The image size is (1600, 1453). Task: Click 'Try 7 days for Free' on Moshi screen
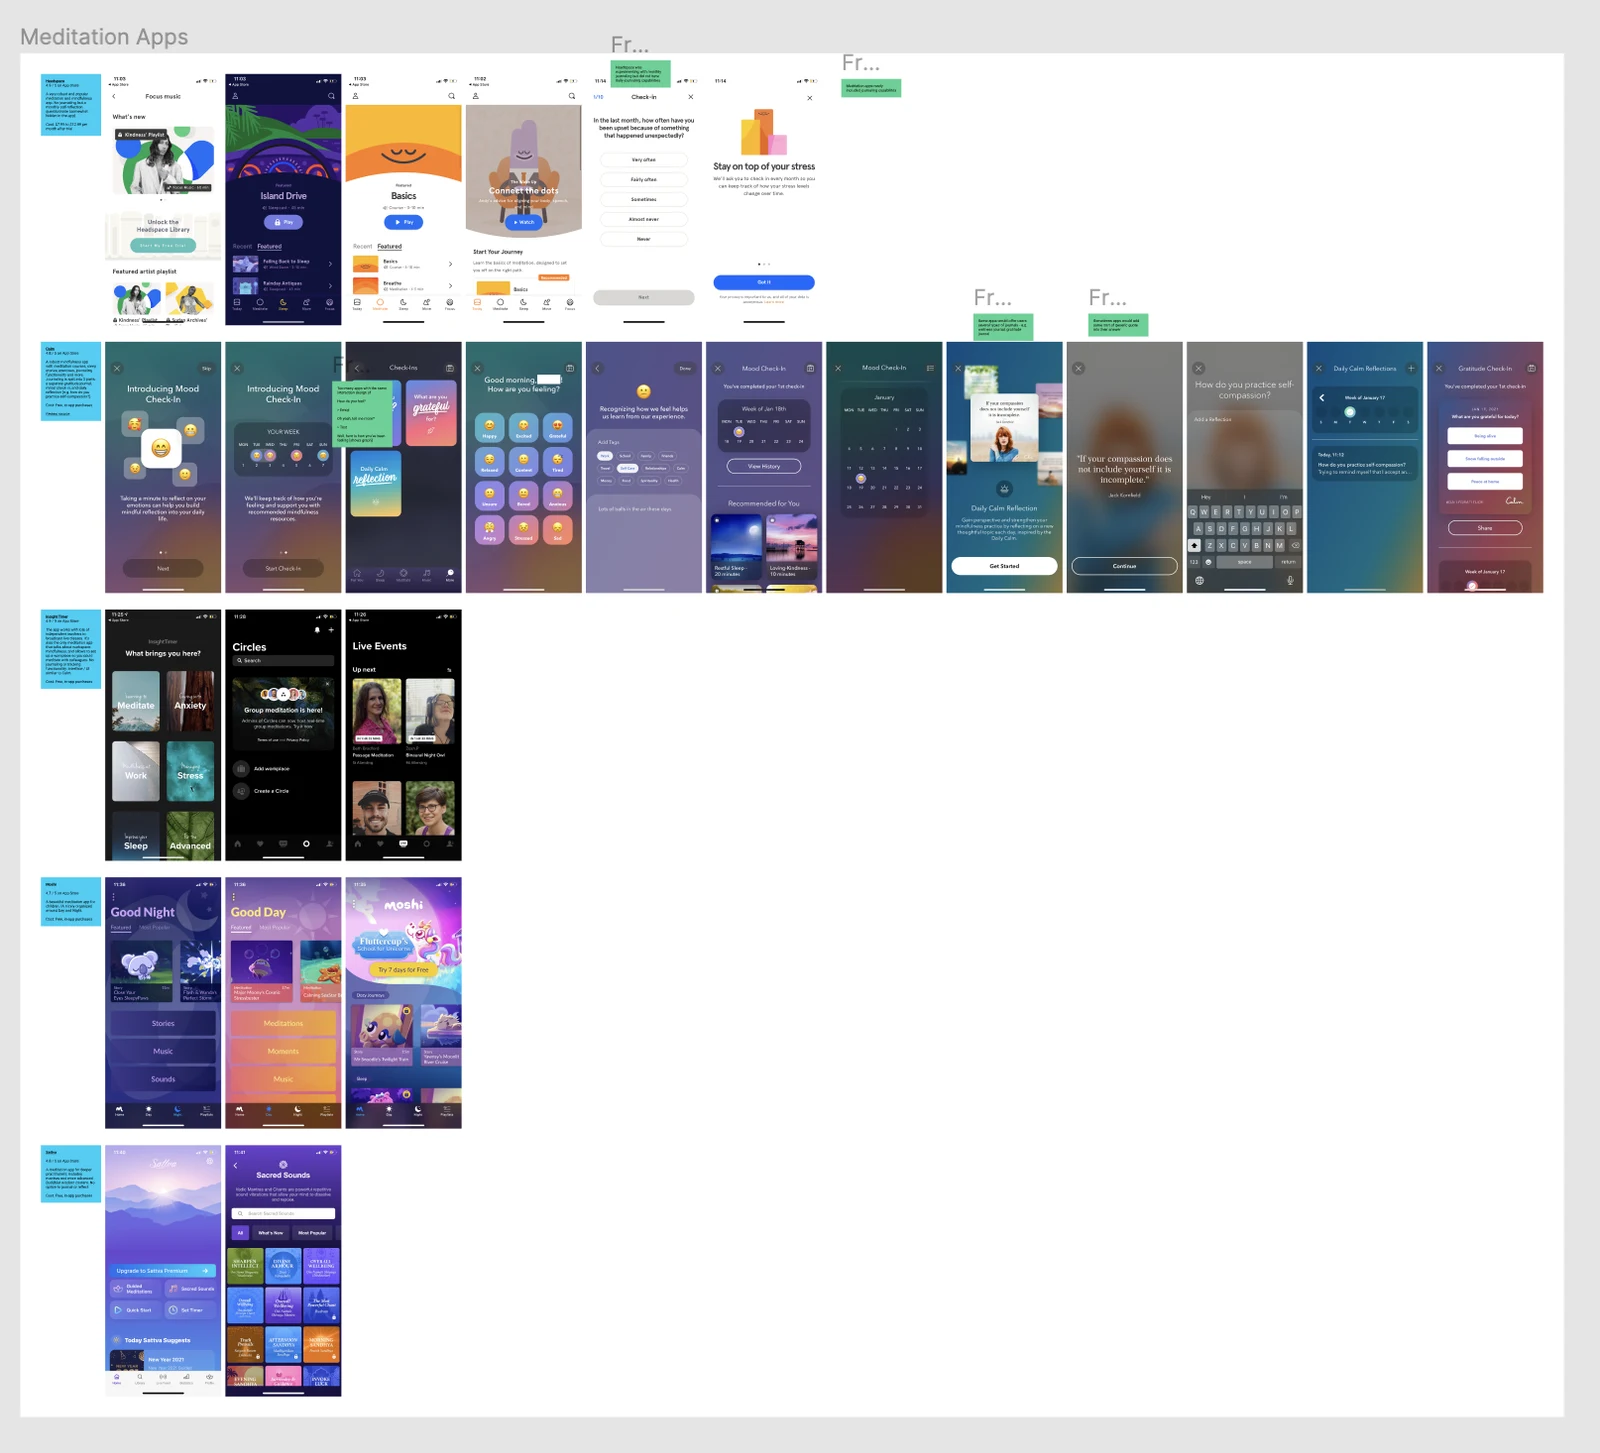pyautogui.click(x=403, y=970)
